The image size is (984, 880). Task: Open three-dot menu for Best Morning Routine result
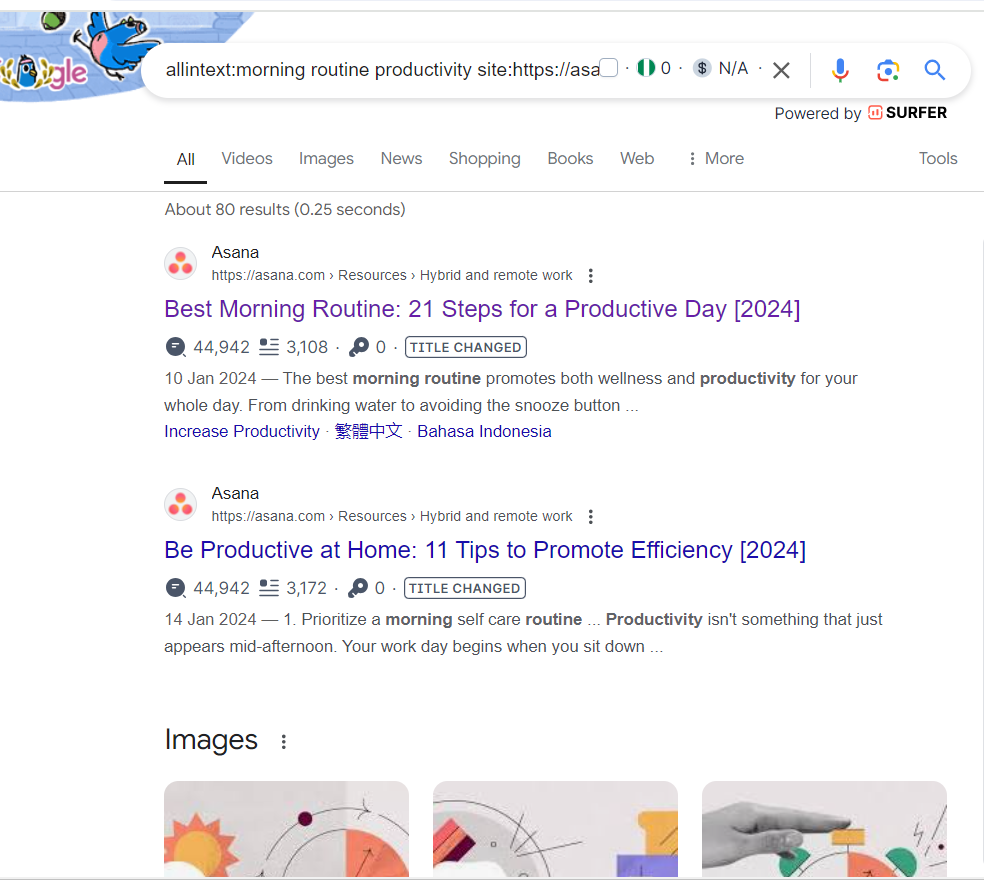[x=591, y=276]
